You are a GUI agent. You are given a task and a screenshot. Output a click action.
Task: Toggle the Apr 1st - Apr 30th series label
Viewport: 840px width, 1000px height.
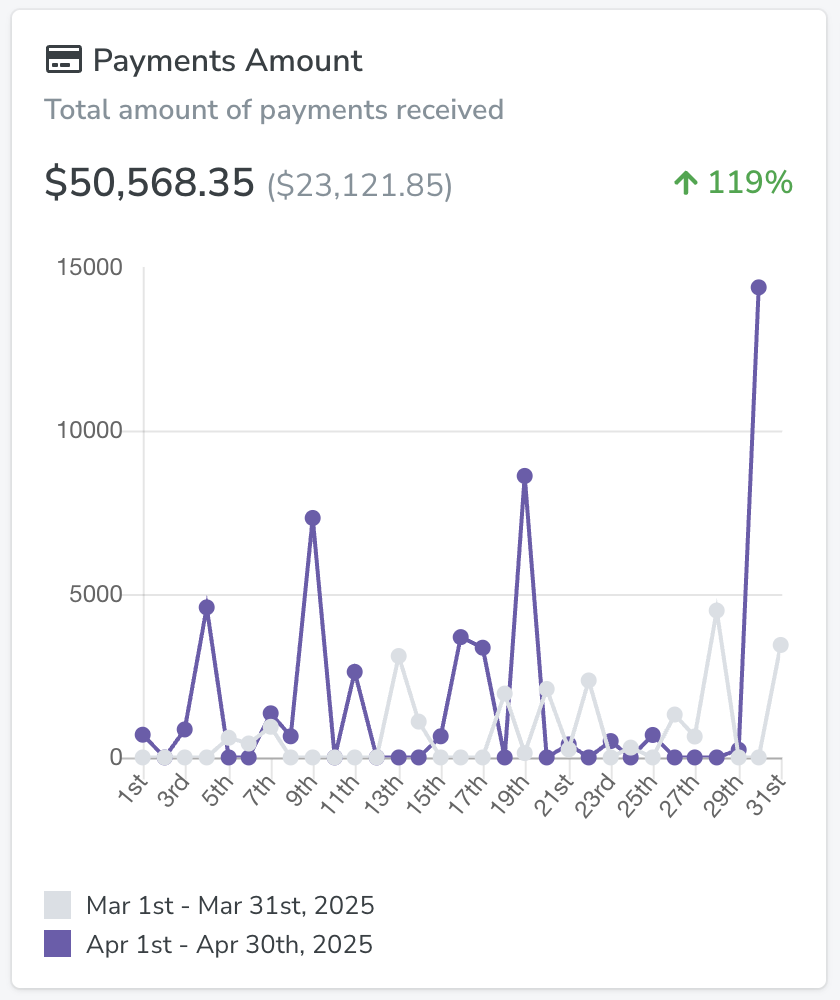(x=229, y=944)
